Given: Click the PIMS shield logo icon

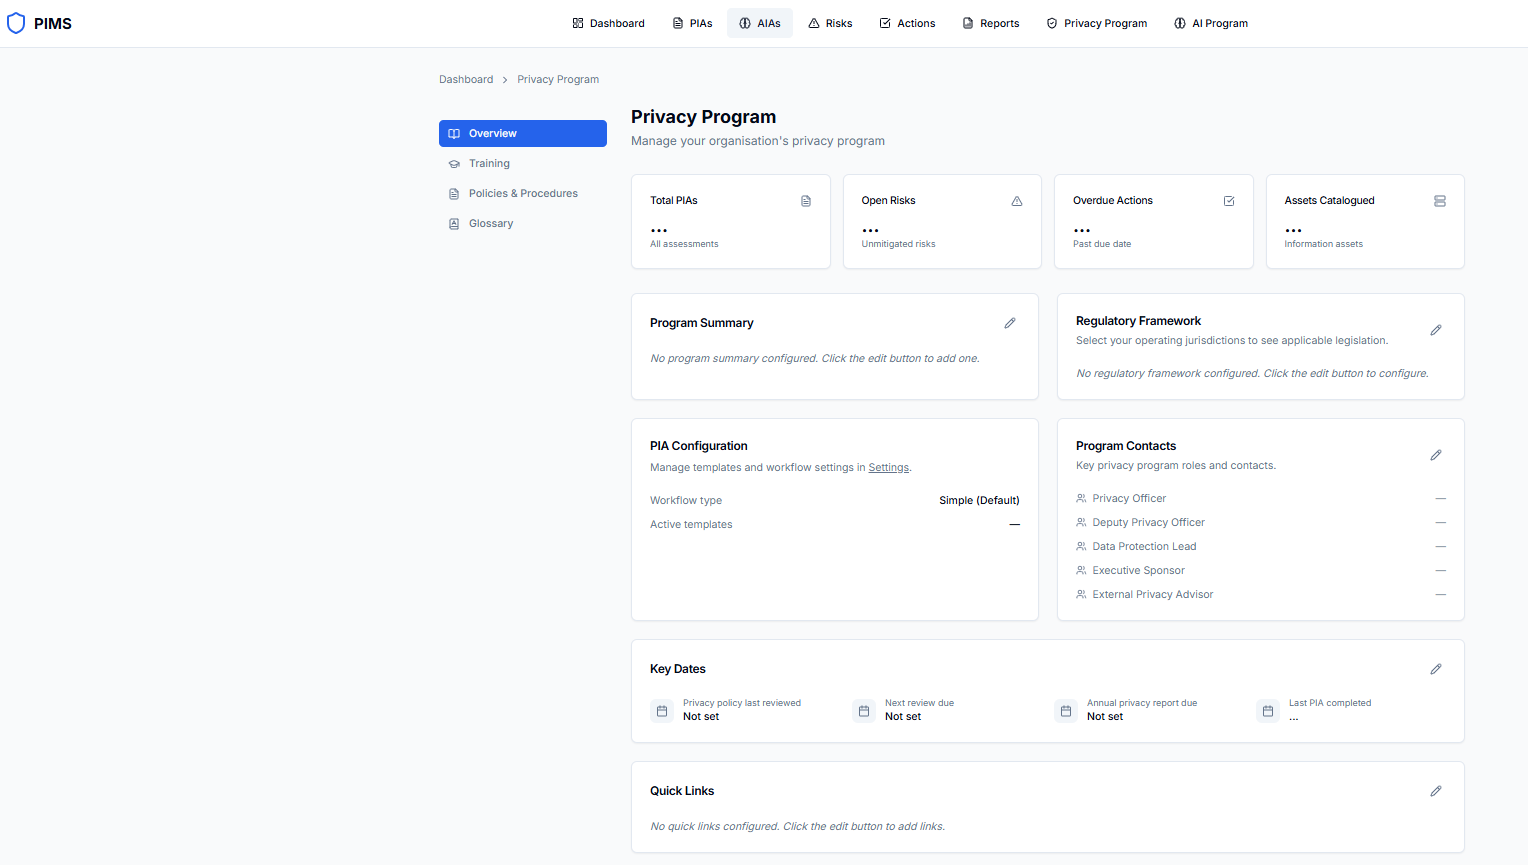Looking at the screenshot, I should point(16,23).
